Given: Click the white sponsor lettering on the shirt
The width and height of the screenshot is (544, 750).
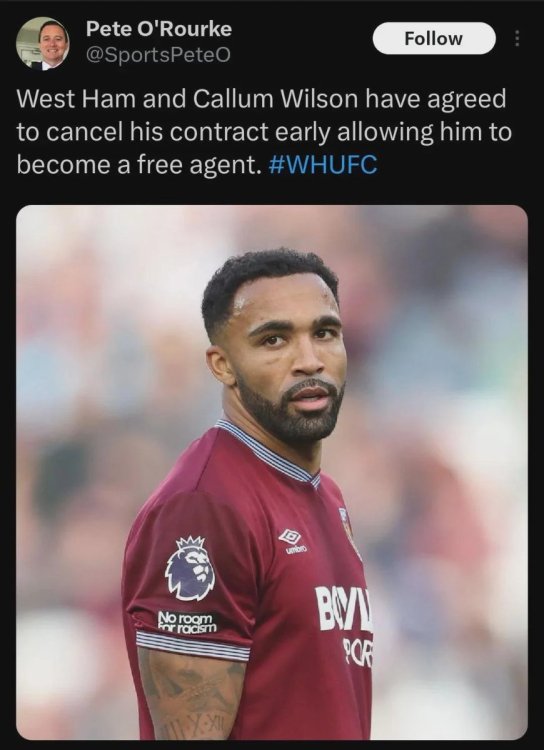Looking at the screenshot, I should 344,626.
